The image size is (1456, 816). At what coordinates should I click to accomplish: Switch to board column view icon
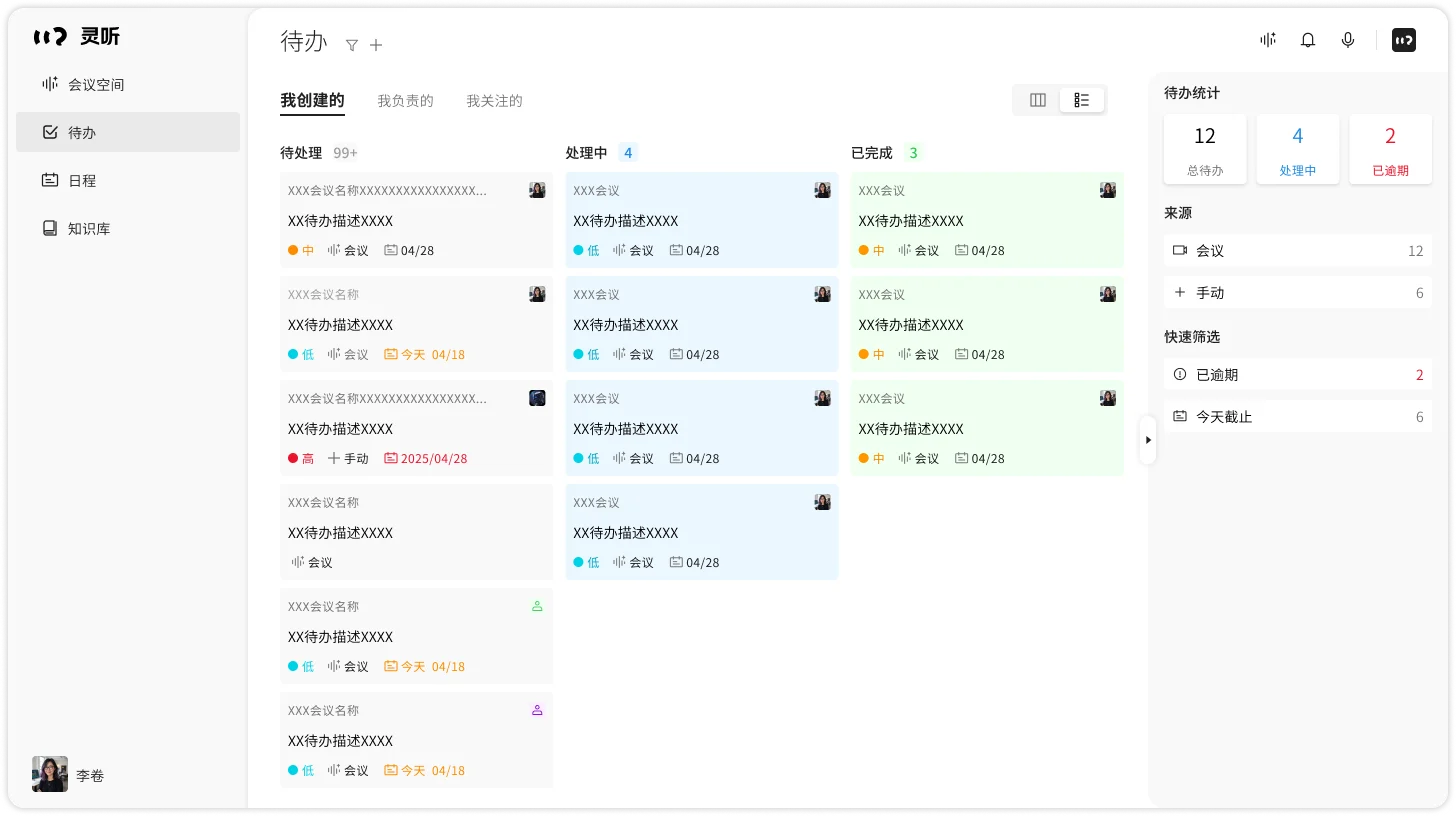click(1038, 100)
